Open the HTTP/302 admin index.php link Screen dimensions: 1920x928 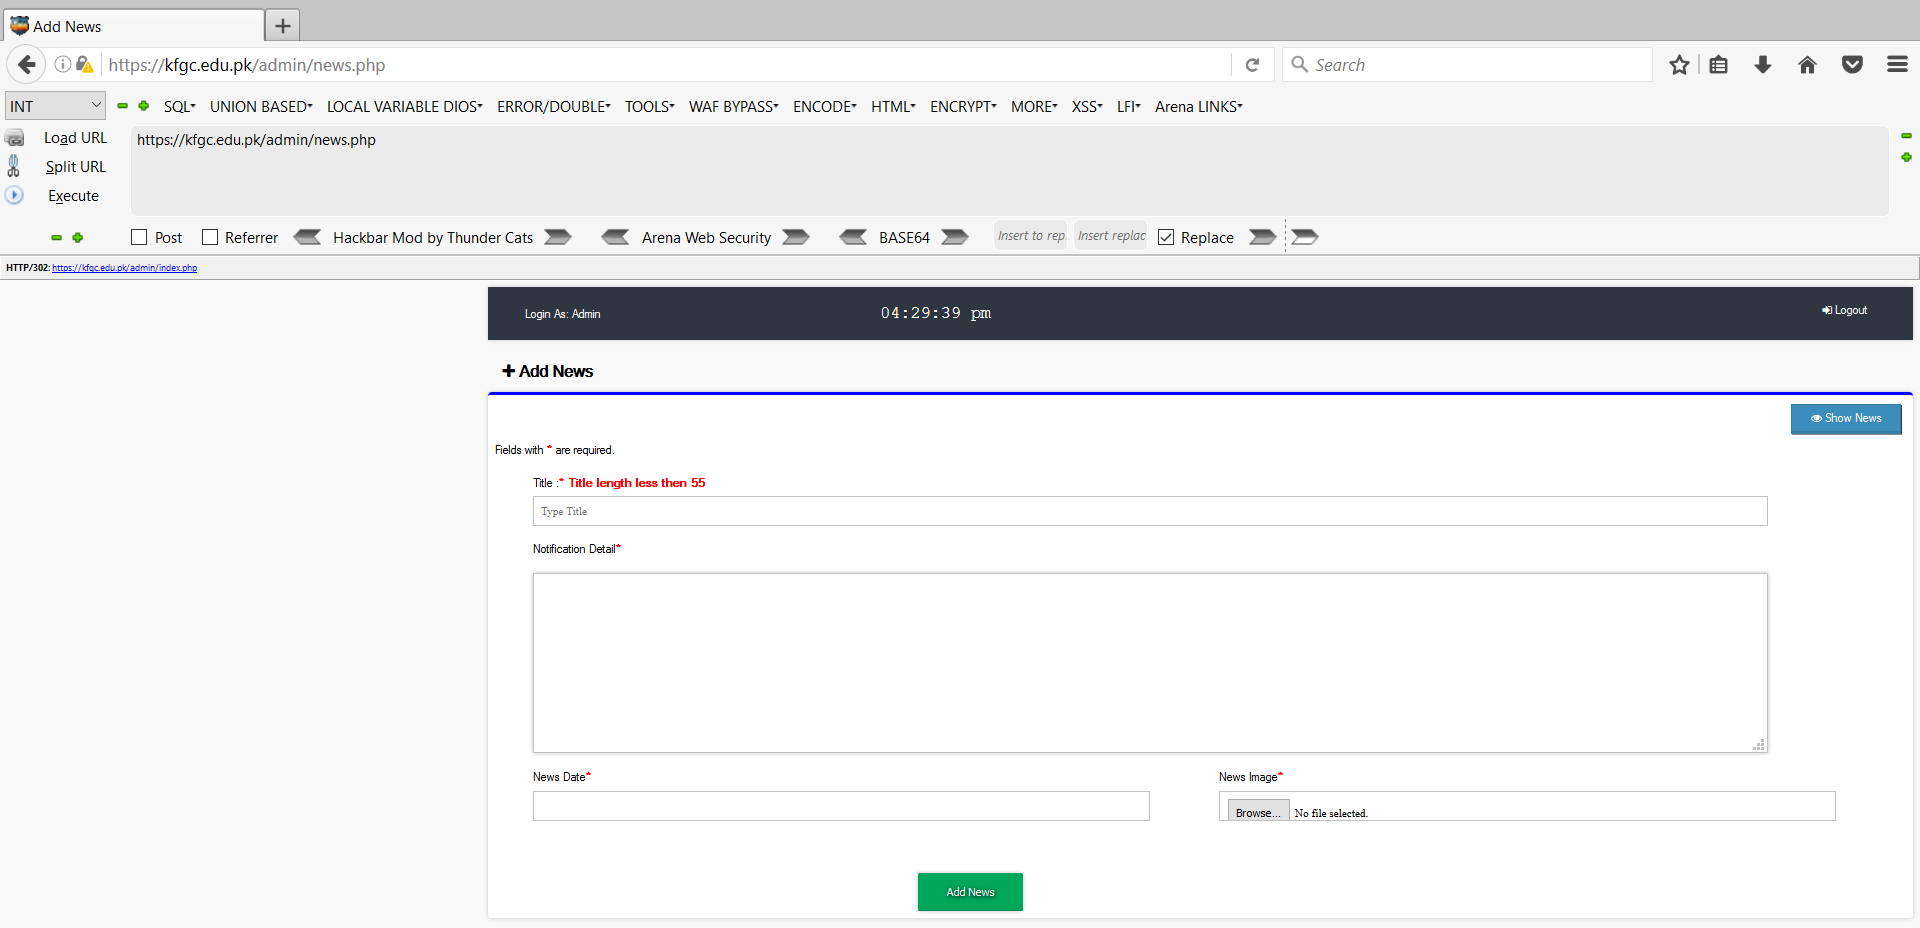tap(124, 268)
